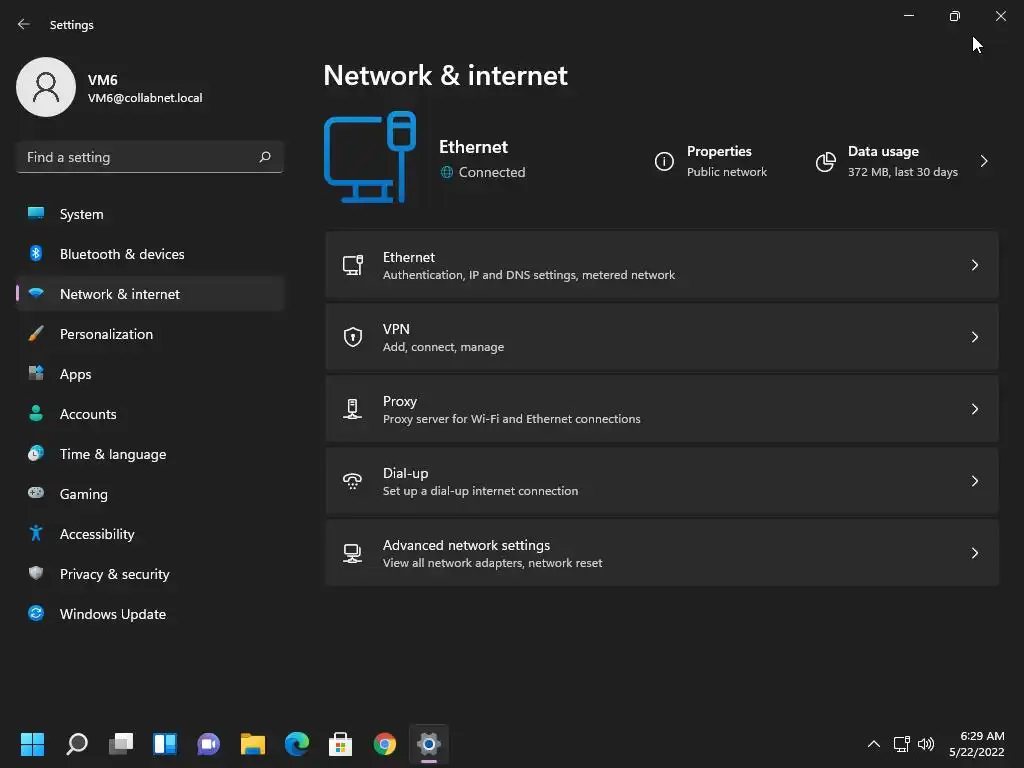Click the Back arrow in Settings
1024x768 pixels.
(24, 25)
